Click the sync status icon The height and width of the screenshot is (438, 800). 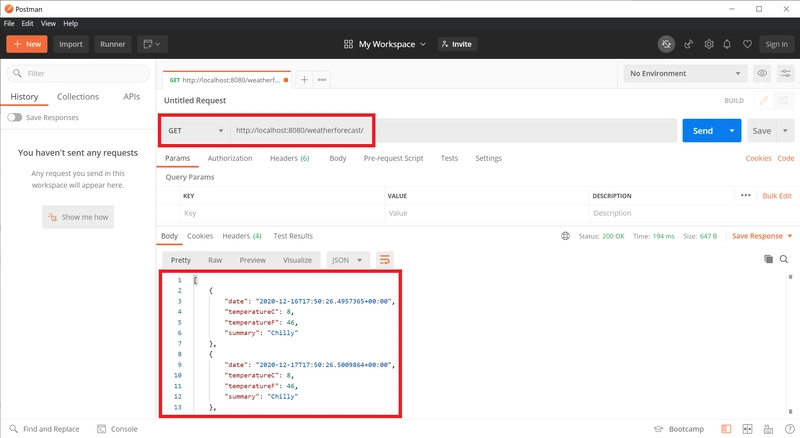[666, 44]
